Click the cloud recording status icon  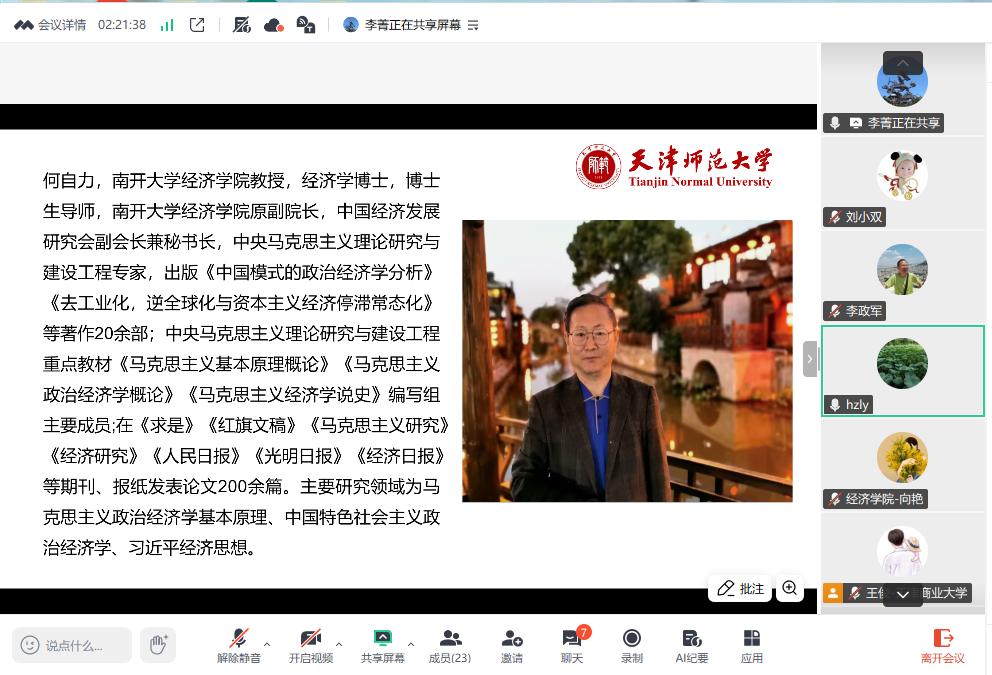tap(273, 25)
